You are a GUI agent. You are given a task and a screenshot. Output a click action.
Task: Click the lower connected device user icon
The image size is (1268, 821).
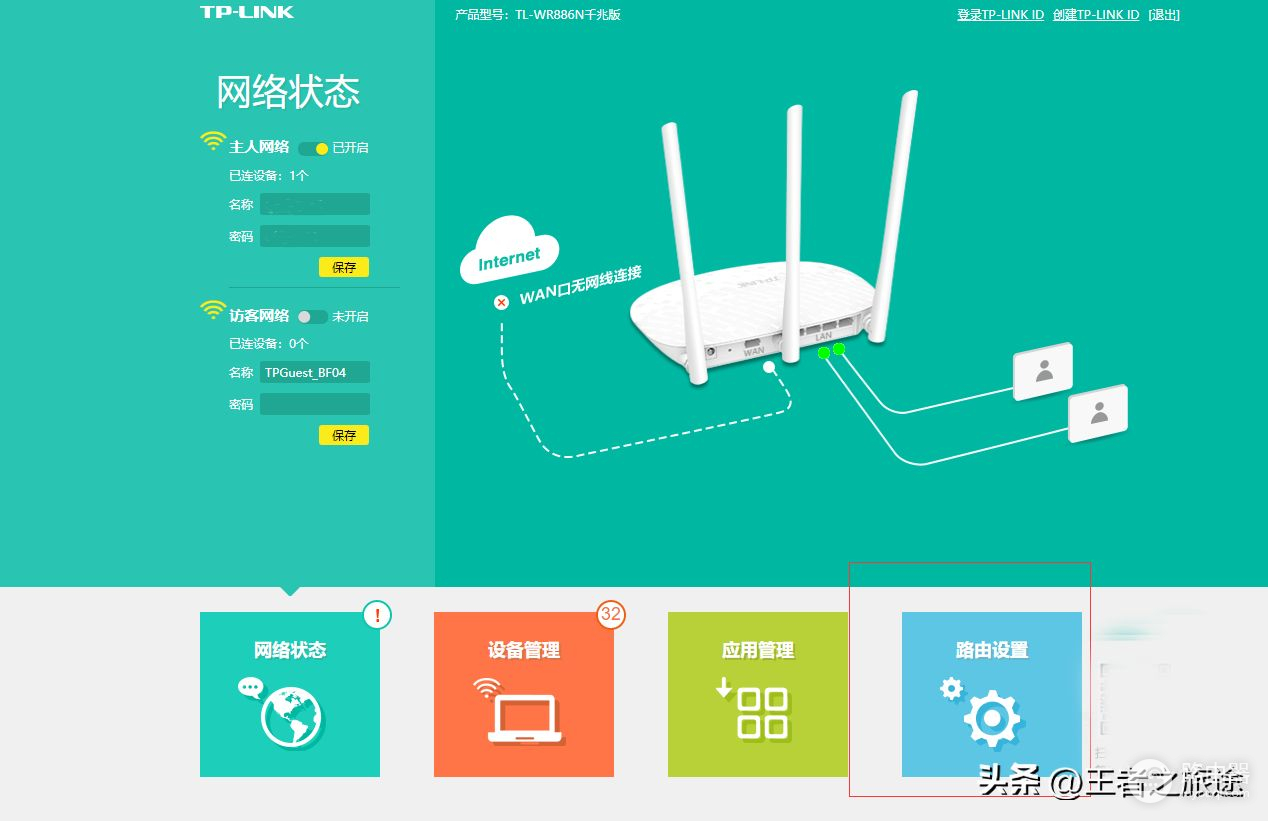pos(1098,413)
